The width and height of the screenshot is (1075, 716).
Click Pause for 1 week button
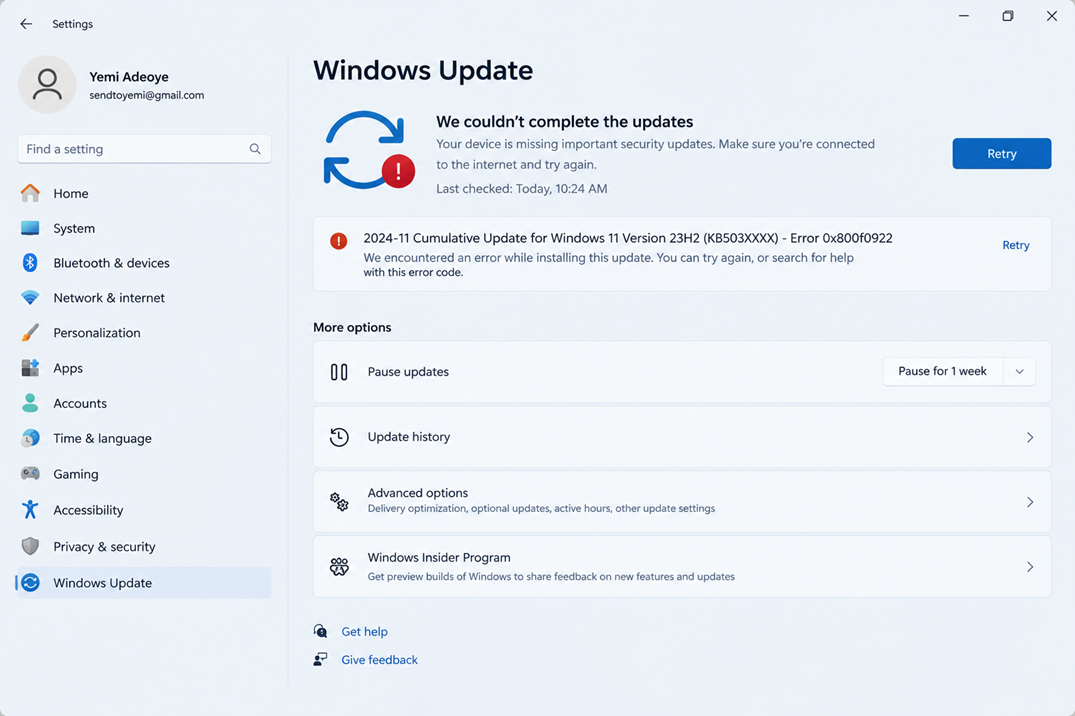click(943, 372)
